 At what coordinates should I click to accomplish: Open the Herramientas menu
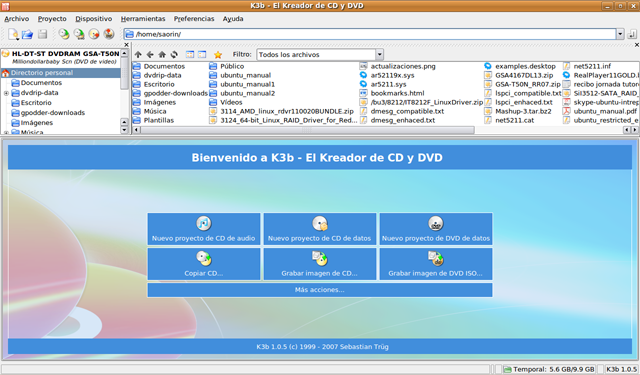coord(143,19)
